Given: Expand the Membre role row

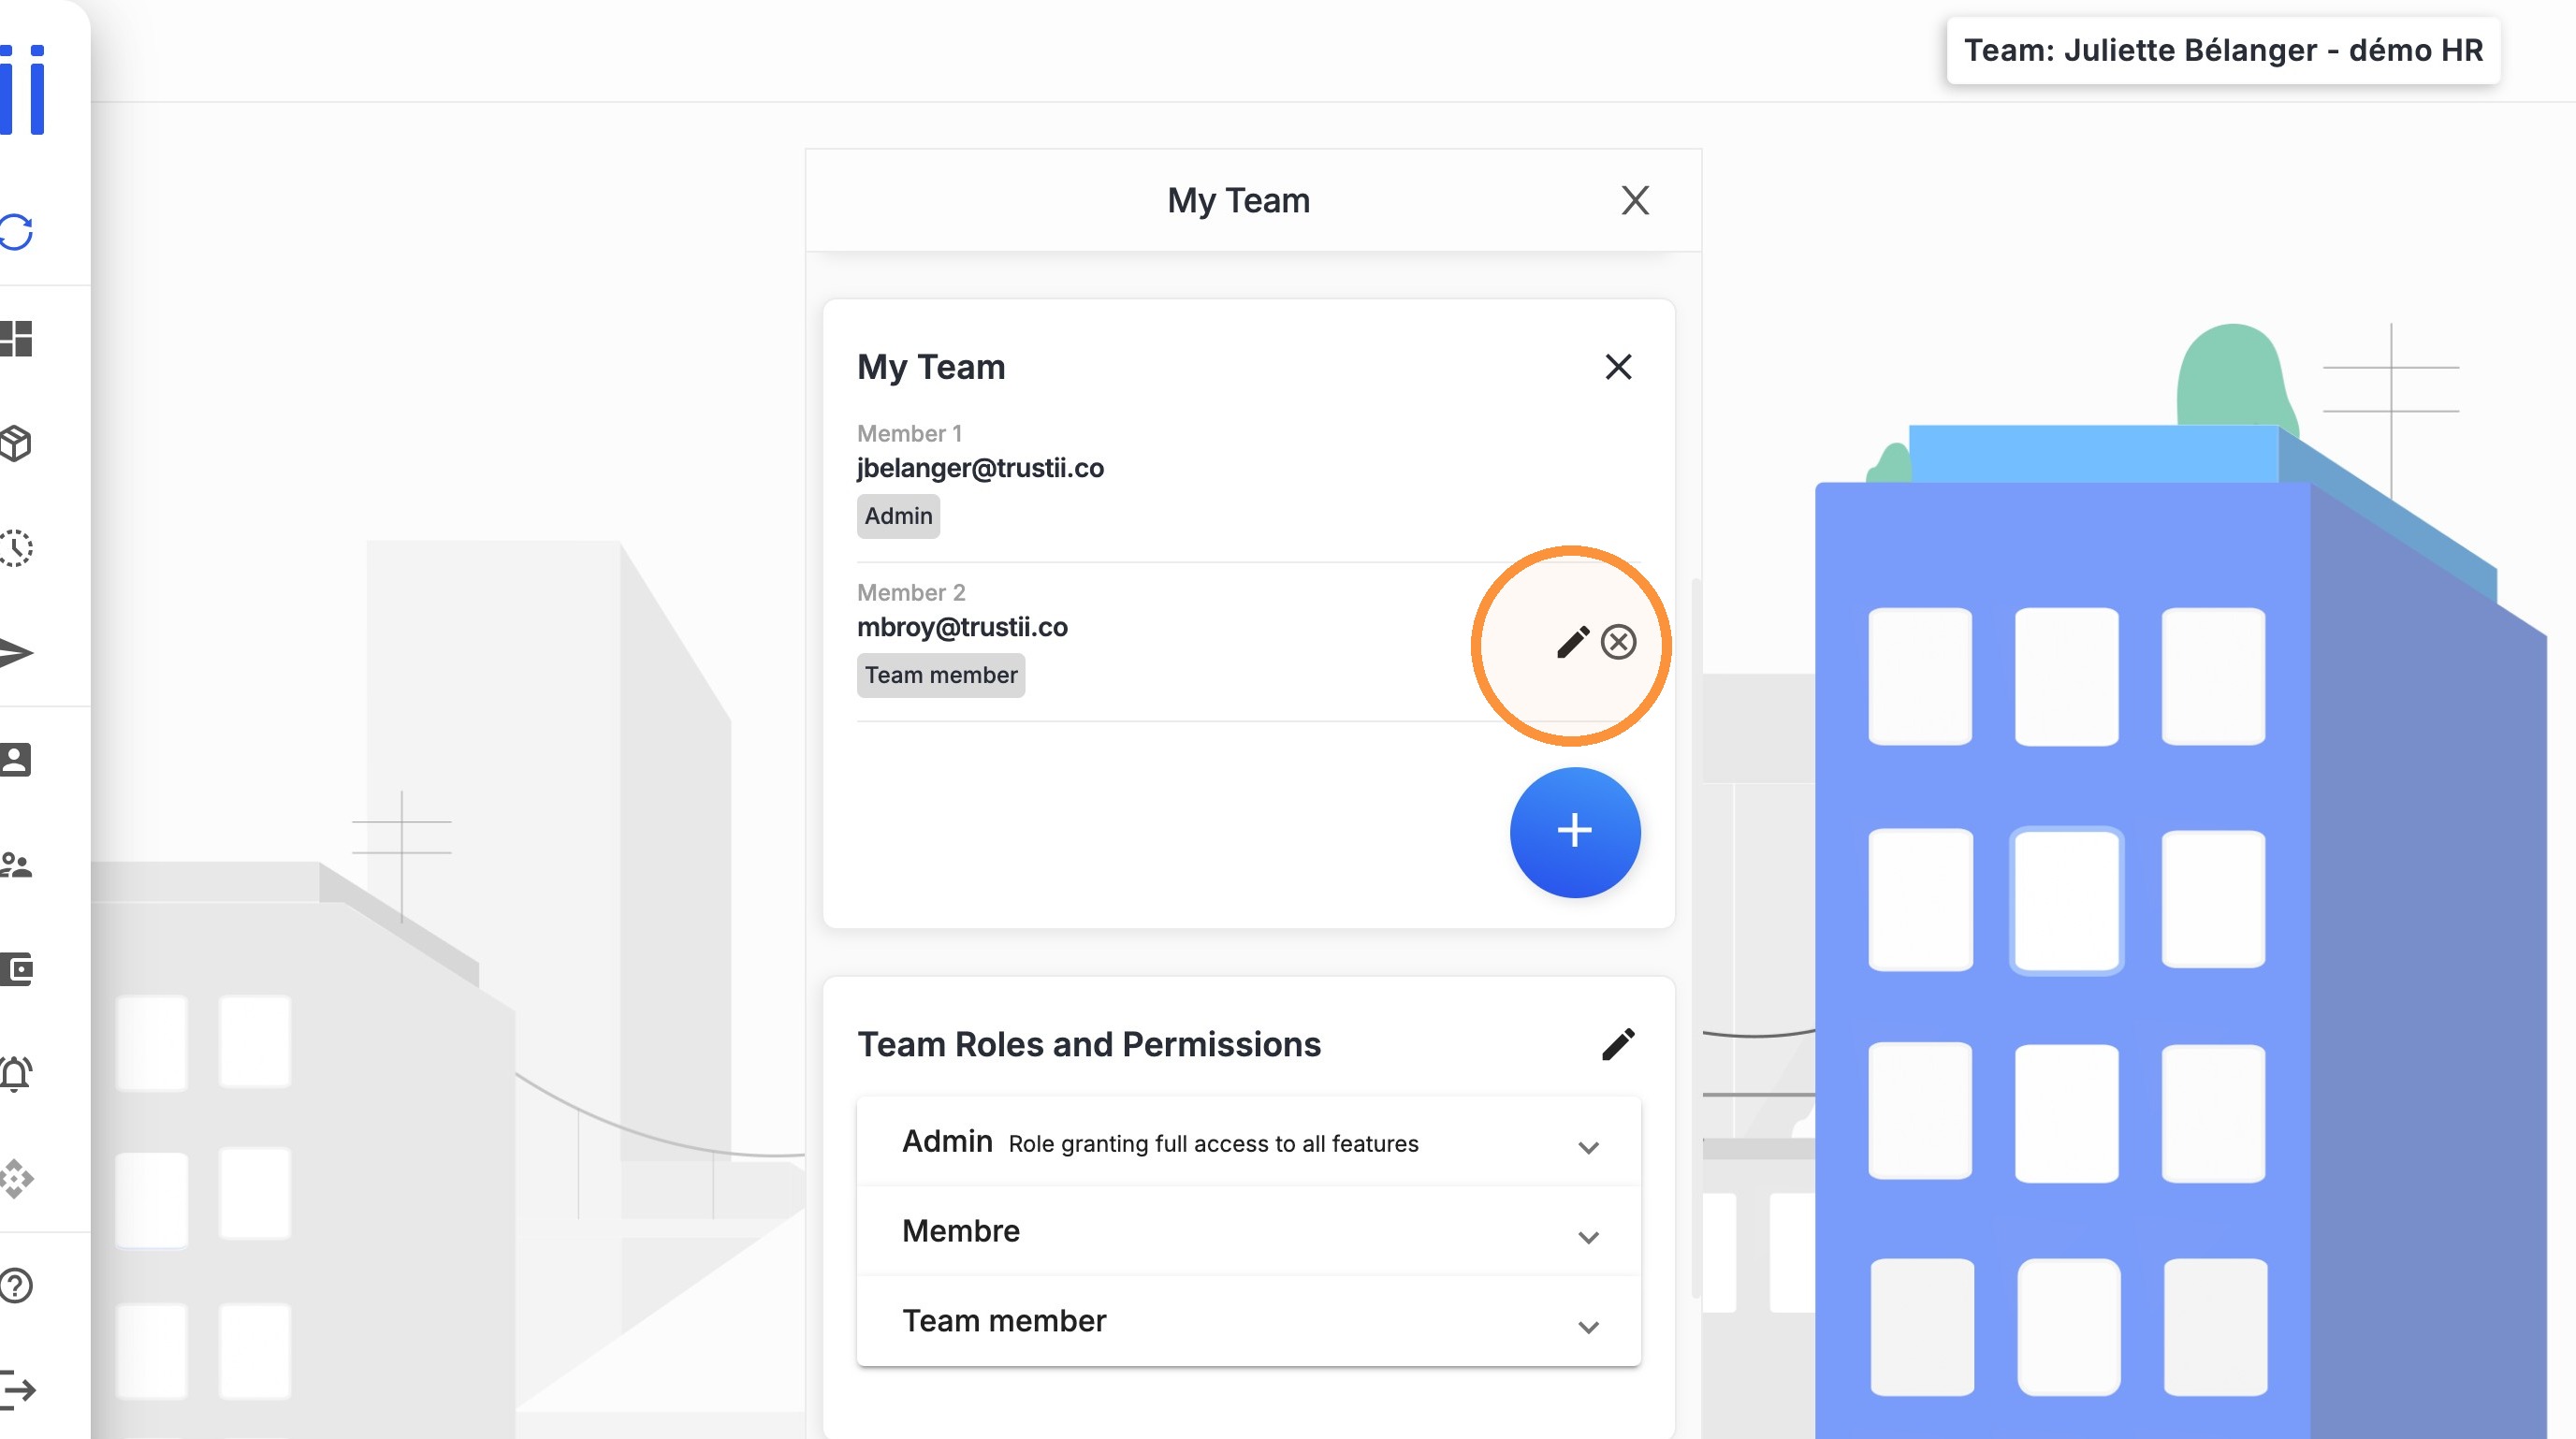Looking at the screenshot, I should click(x=1248, y=1231).
